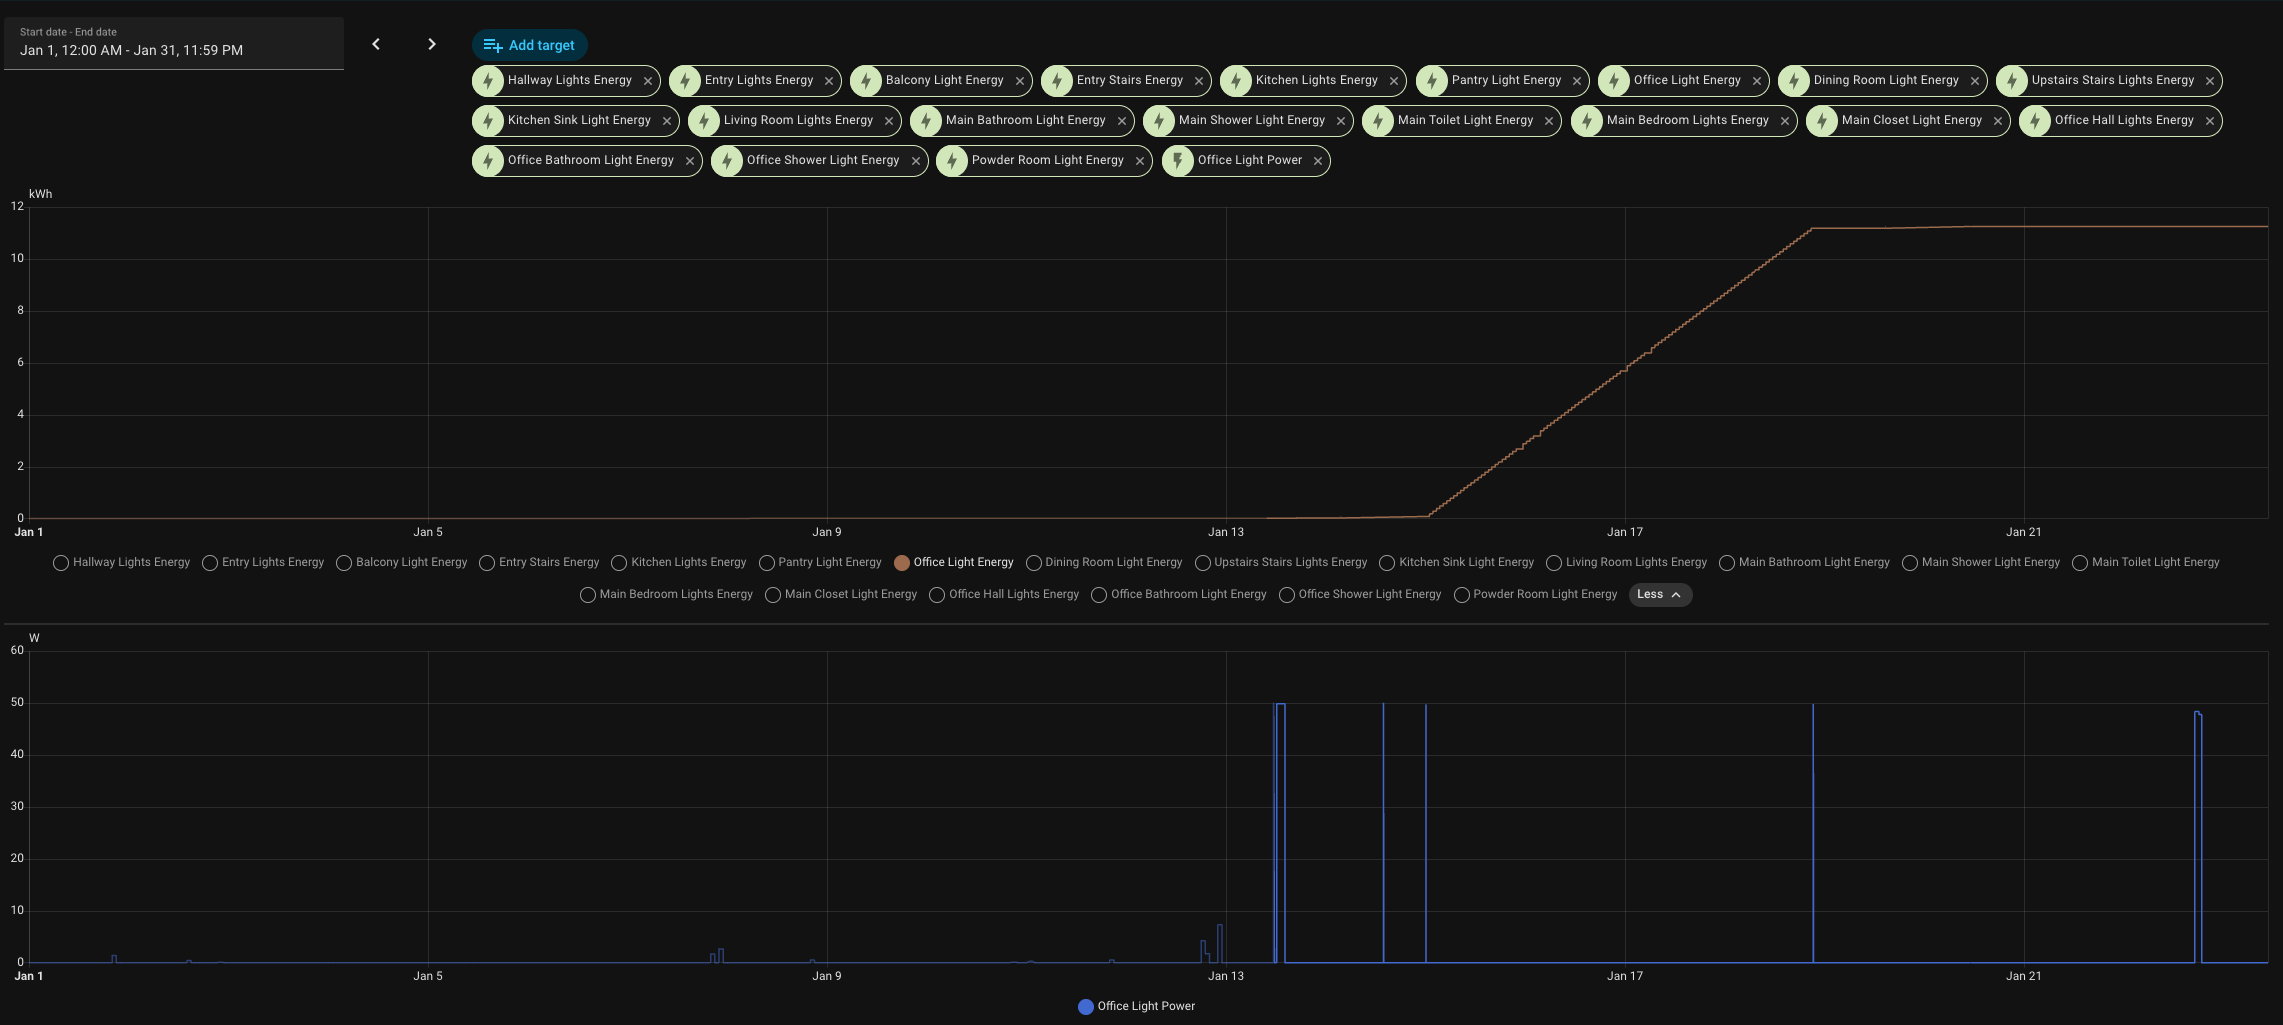Remove the Hallway Lights Energy chip

[648, 81]
